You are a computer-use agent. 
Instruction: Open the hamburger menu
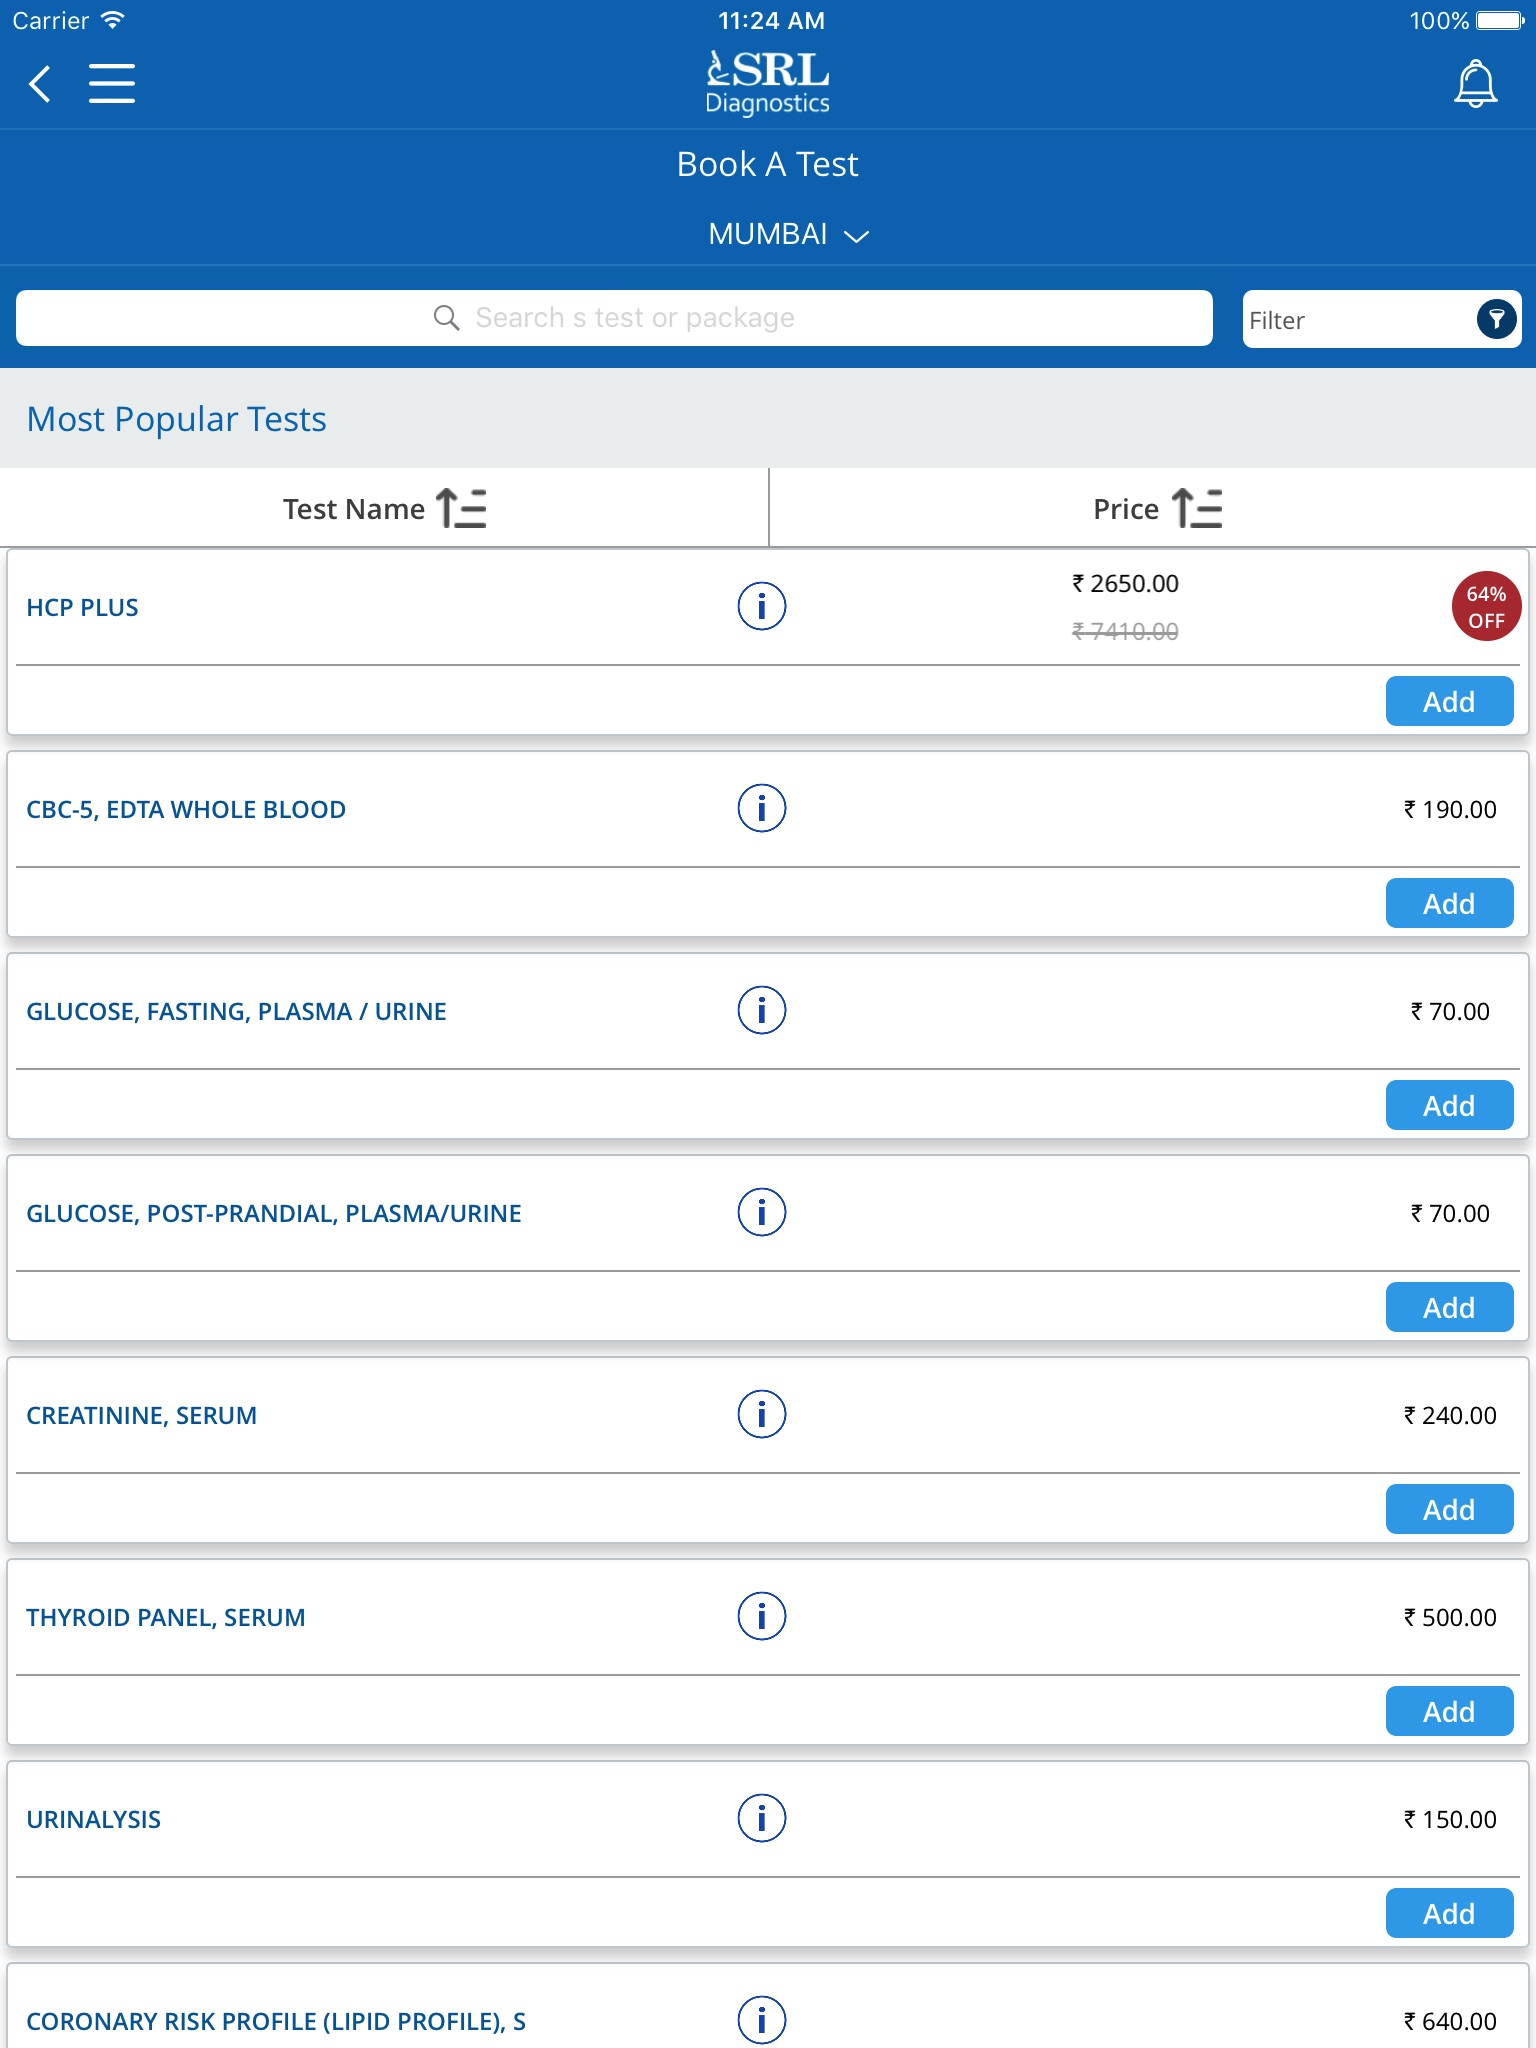[111, 83]
